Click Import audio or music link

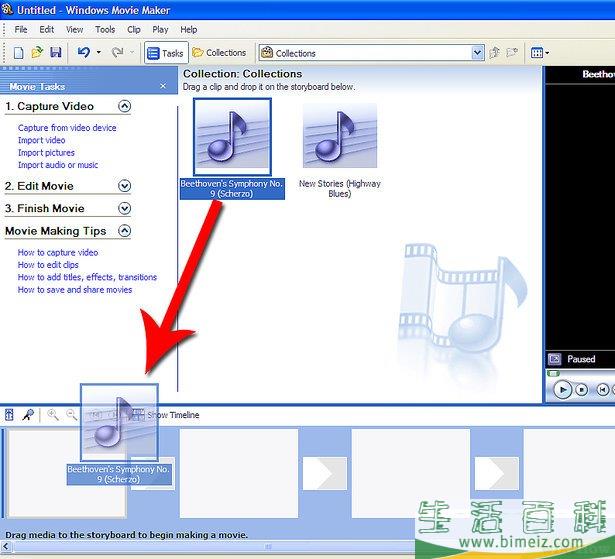(x=58, y=165)
